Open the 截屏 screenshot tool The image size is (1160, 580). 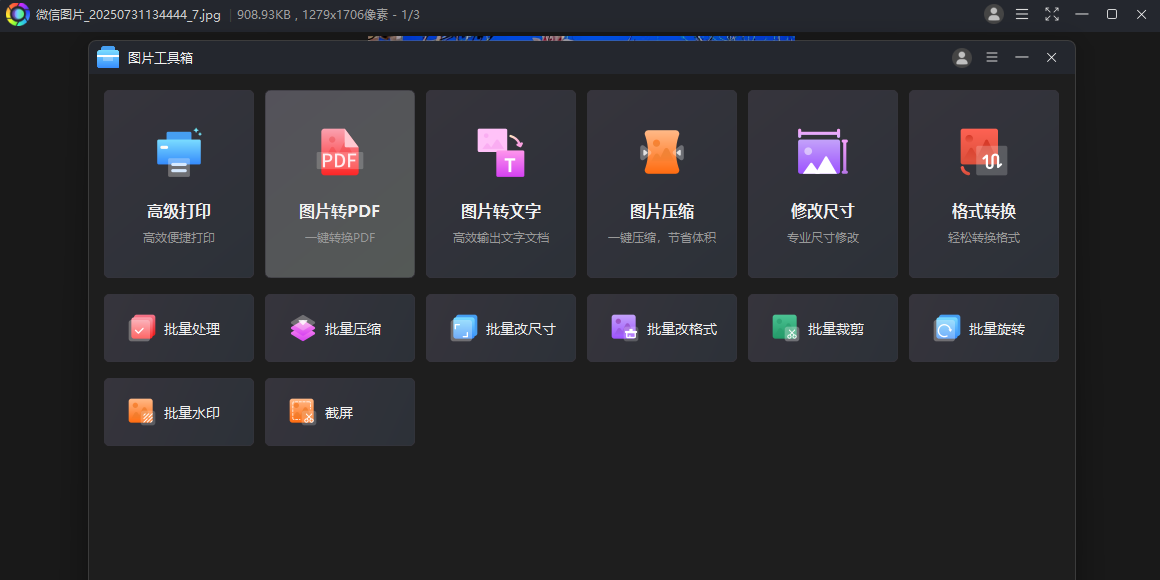click(x=339, y=411)
